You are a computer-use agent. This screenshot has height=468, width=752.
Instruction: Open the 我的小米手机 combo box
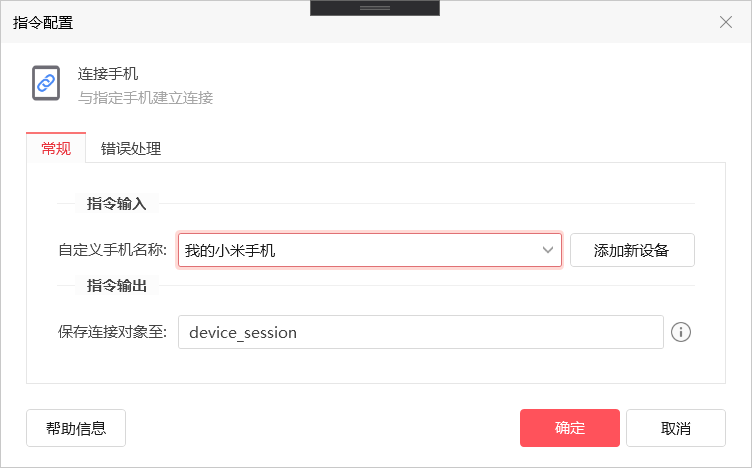(x=360, y=250)
